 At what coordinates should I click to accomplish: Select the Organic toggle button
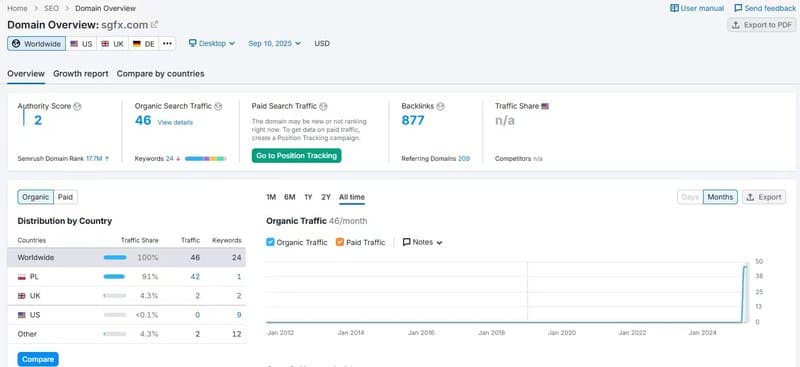(35, 197)
